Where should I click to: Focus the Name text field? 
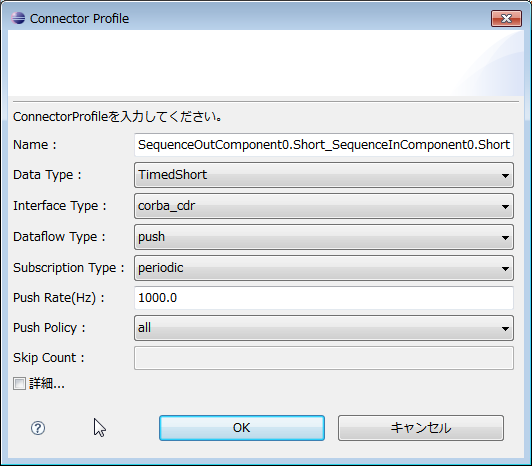point(324,145)
